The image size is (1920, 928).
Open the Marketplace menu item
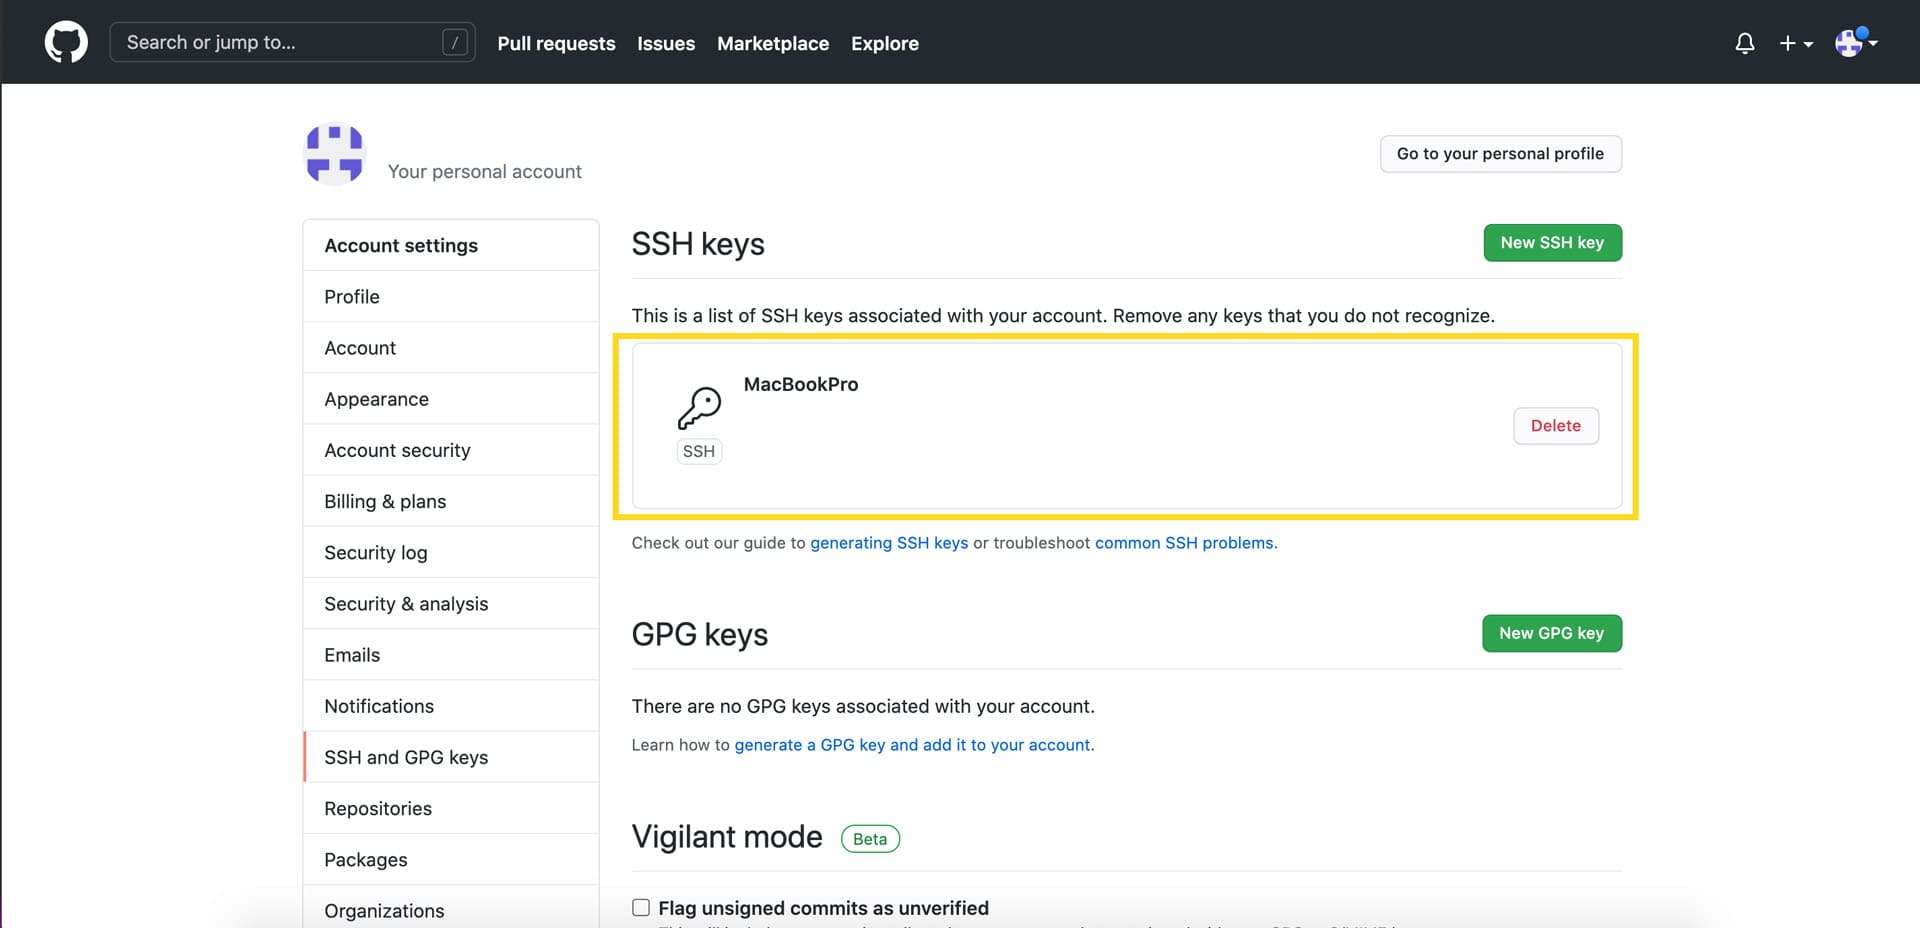(772, 43)
